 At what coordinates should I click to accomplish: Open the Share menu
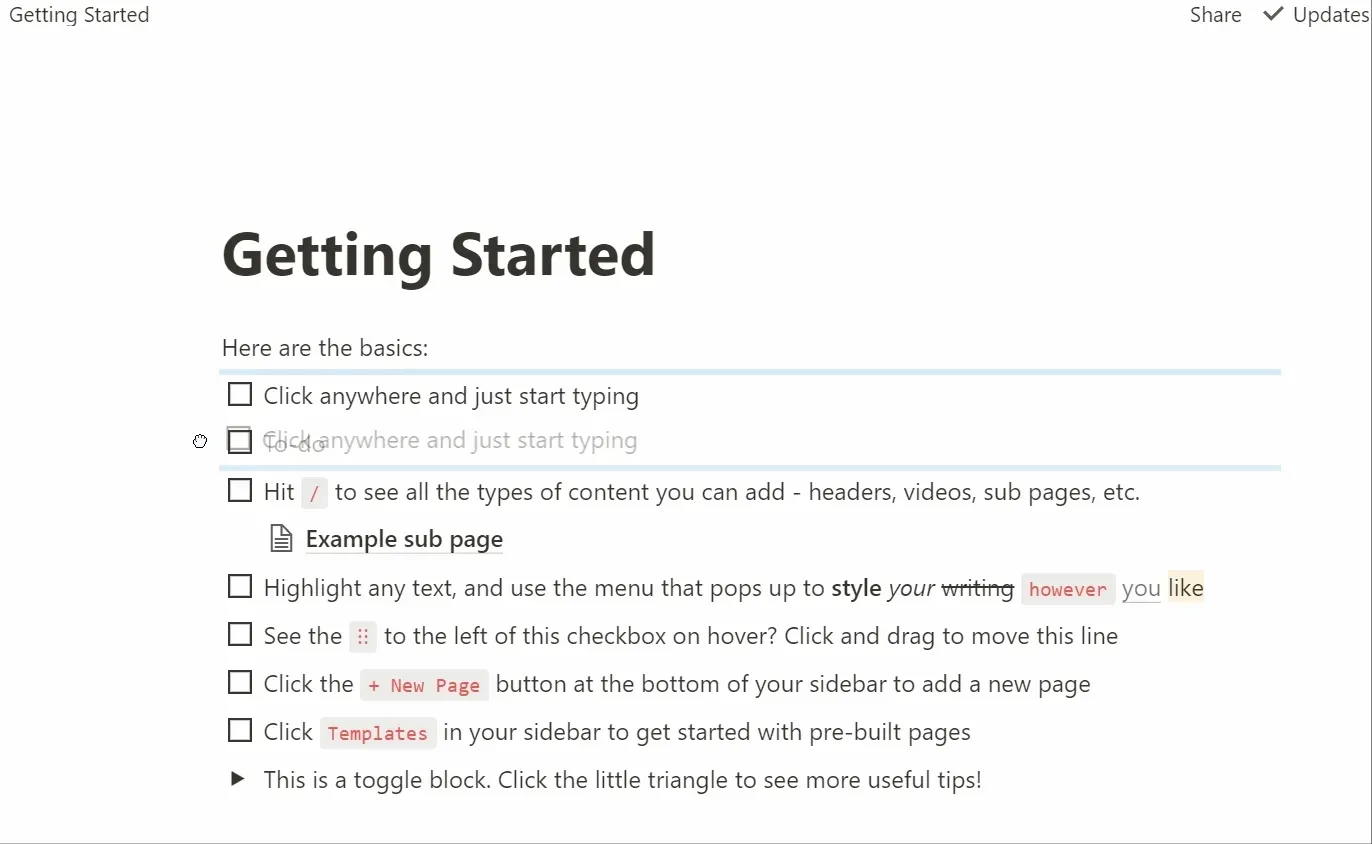tap(1215, 15)
